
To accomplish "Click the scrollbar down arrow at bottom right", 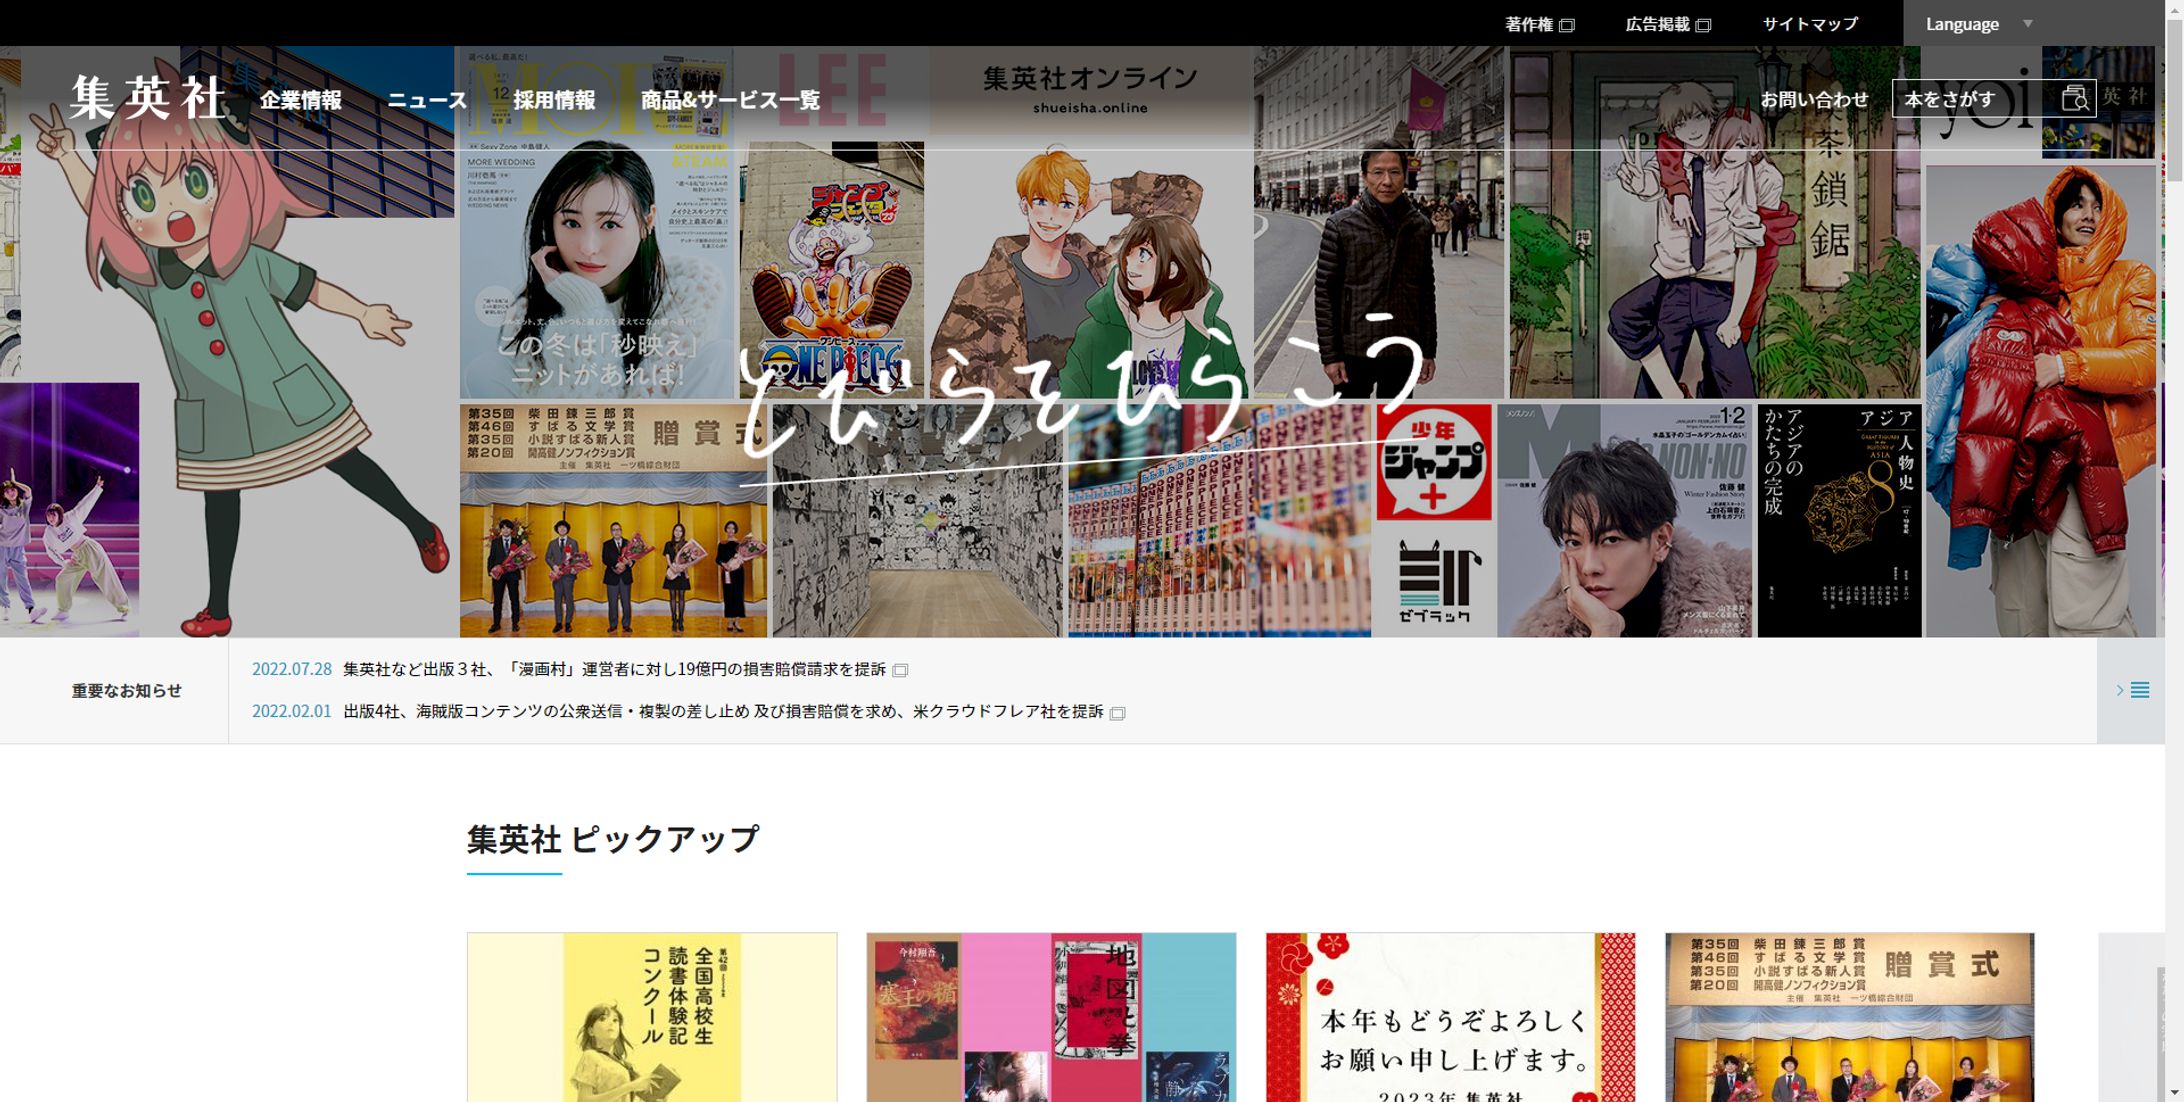I will 2173,1092.
